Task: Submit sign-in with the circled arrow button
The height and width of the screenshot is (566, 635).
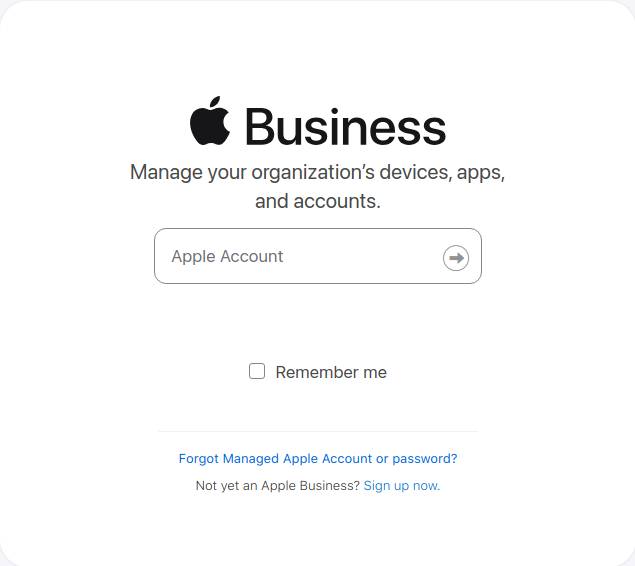Action: click(456, 258)
